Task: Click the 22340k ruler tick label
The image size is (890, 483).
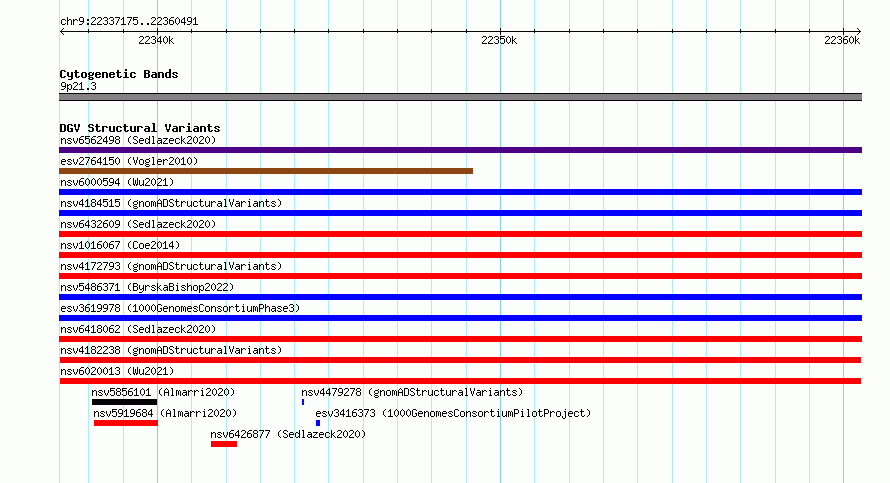Action: 156,40
